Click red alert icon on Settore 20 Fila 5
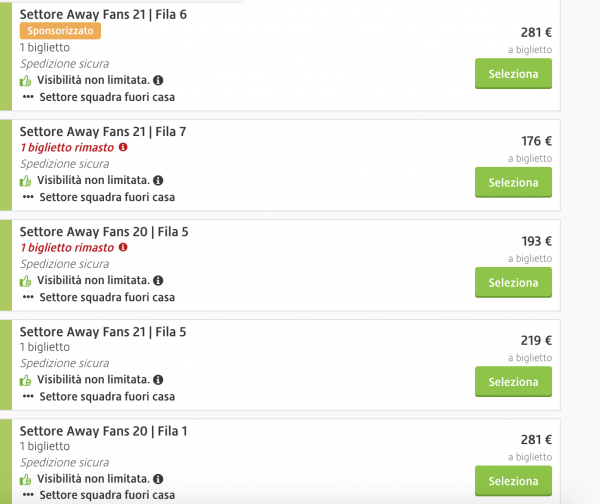 pos(123,247)
